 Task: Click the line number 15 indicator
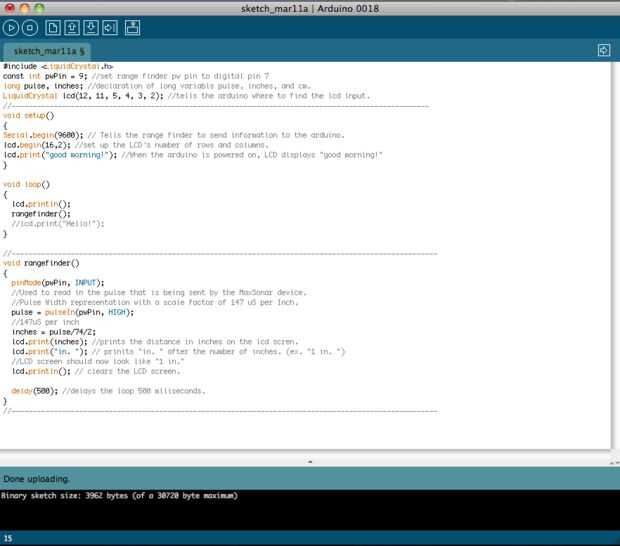[8, 538]
